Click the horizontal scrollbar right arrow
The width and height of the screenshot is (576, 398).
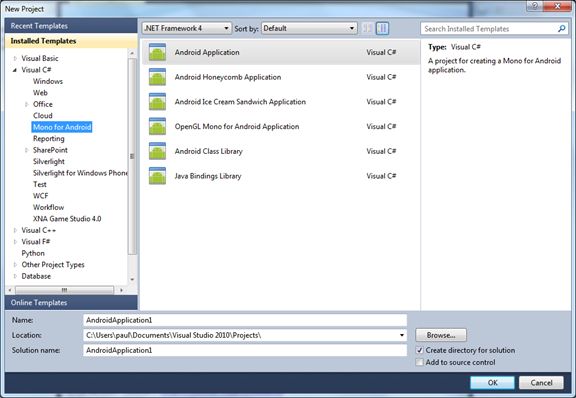121,290
